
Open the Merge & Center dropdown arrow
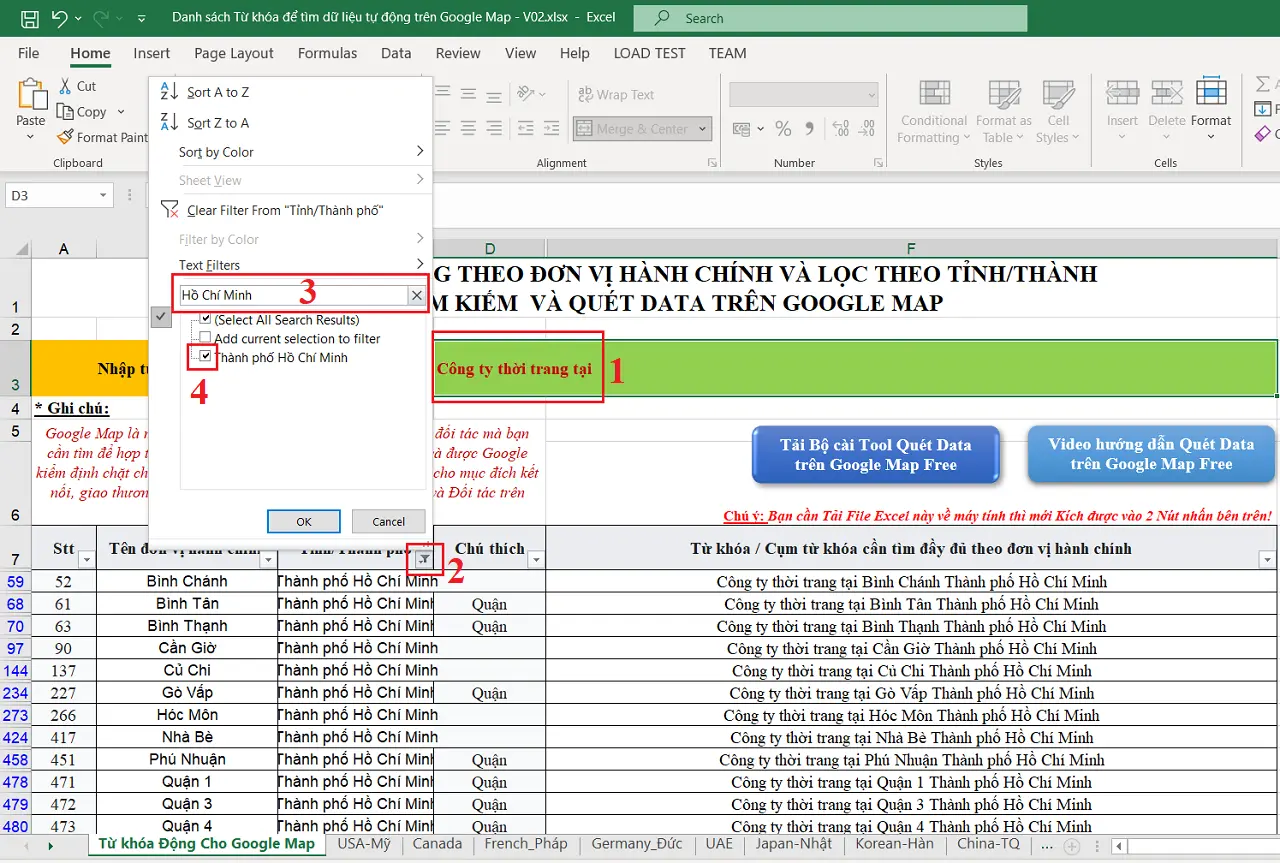pyautogui.click(x=703, y=128)
